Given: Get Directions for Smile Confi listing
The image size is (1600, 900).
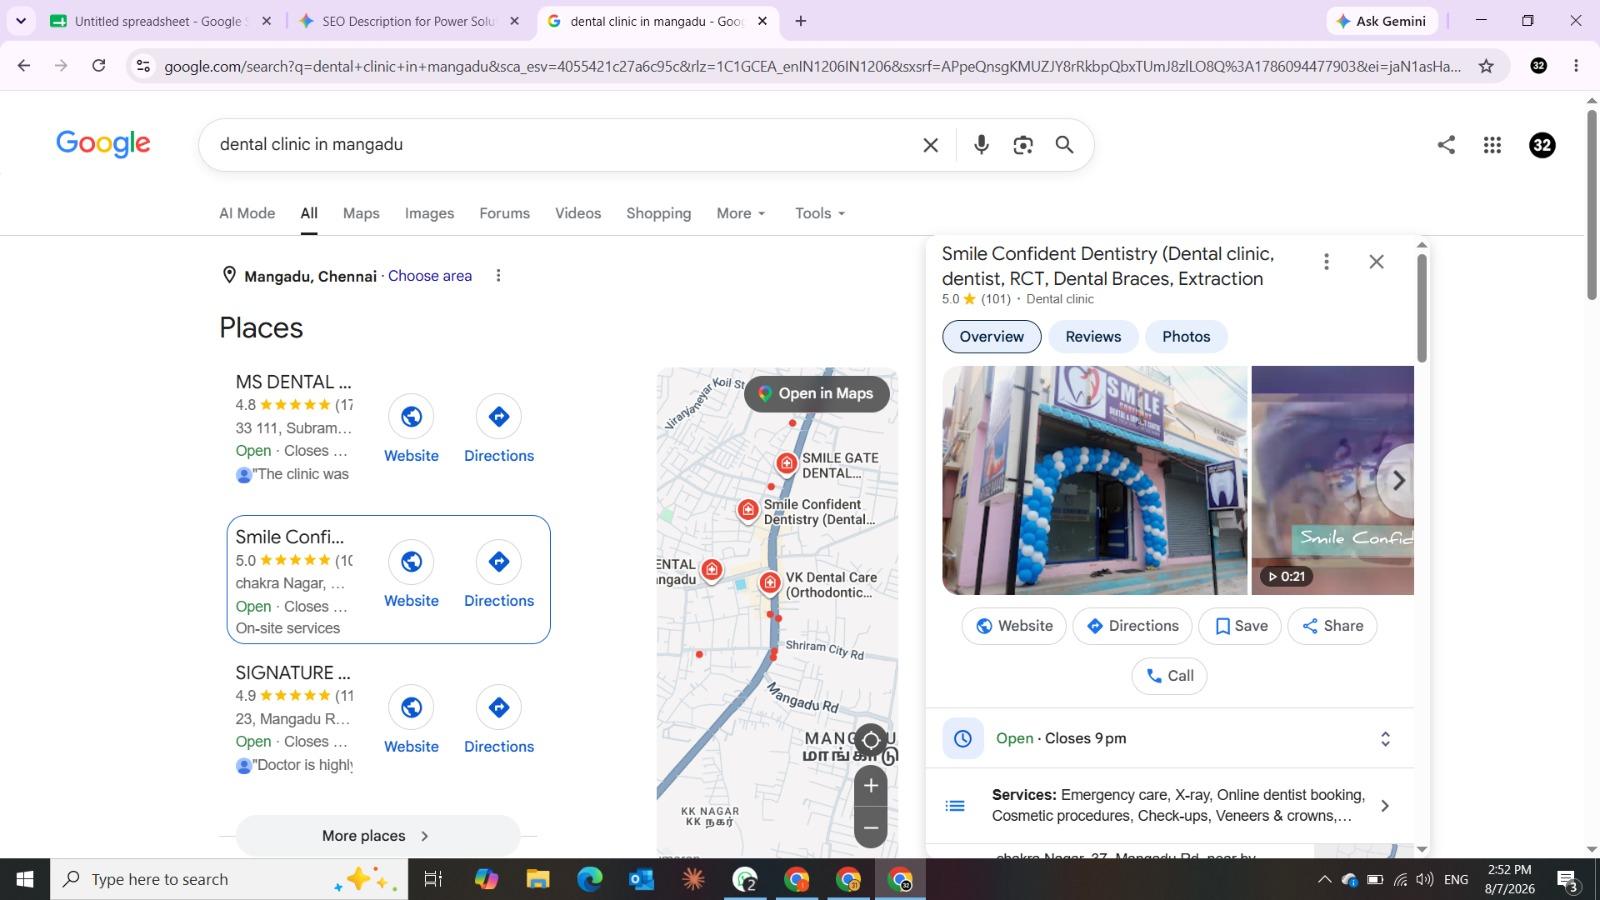Looking at the screenshot, I should coord(499,562).
